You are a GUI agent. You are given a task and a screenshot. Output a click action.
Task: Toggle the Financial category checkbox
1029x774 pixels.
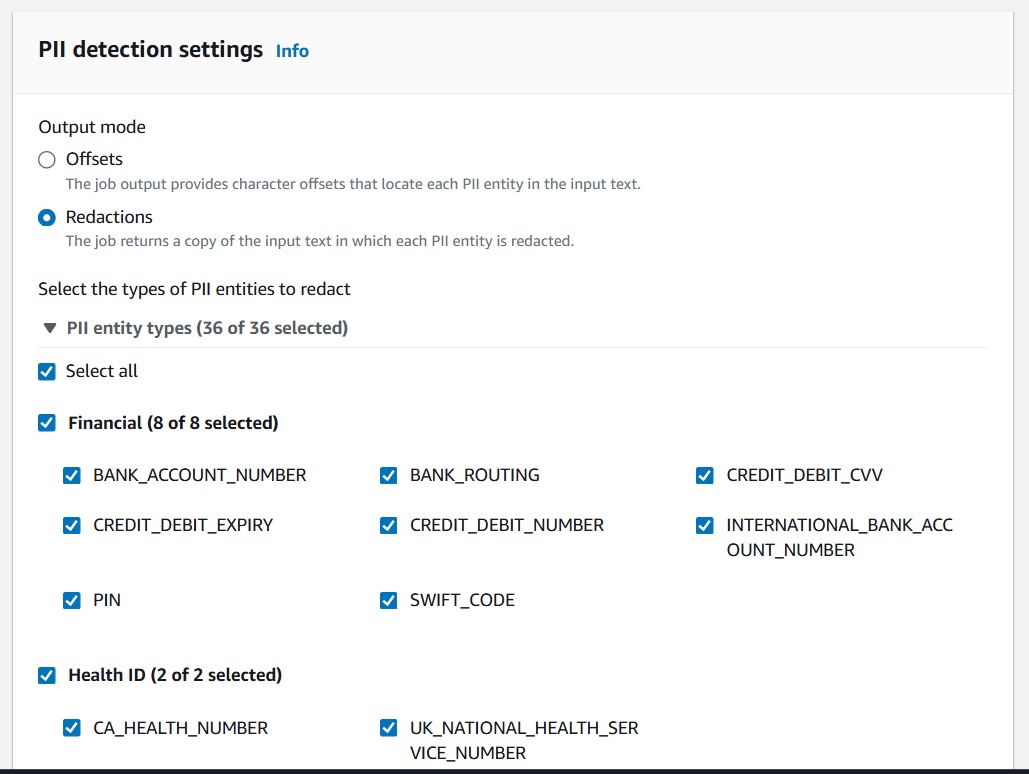point(46,423)
